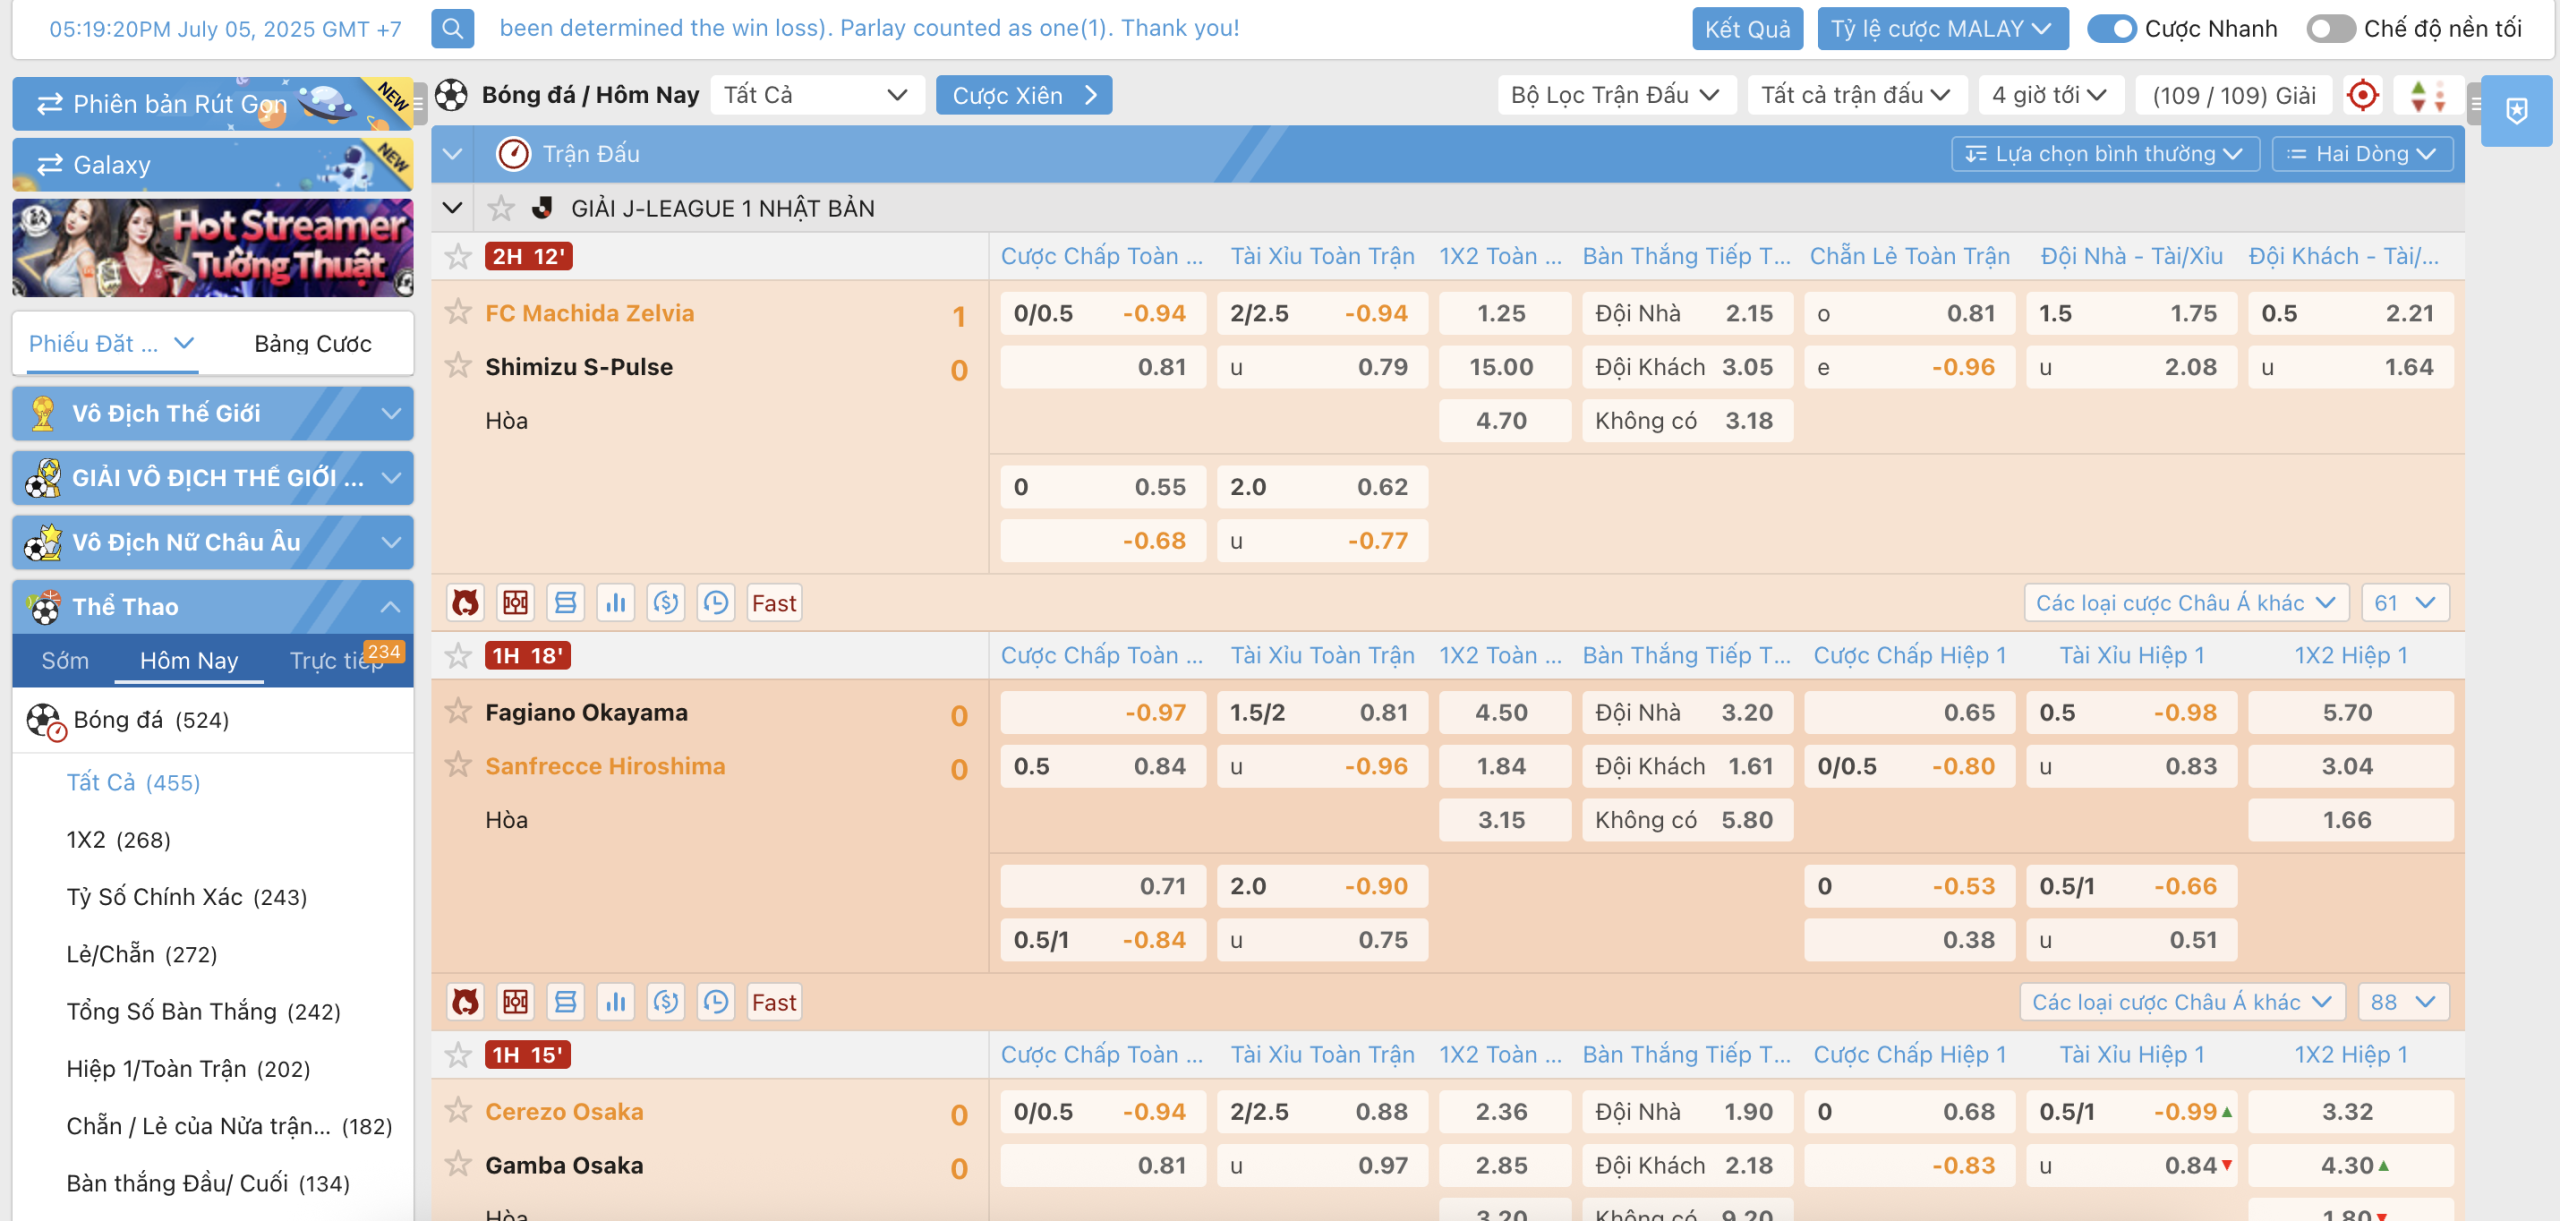Open the clock history icon in the Machida toolbar
The height and width of the screenshot is (1221, 2560).
coord(716,603)
